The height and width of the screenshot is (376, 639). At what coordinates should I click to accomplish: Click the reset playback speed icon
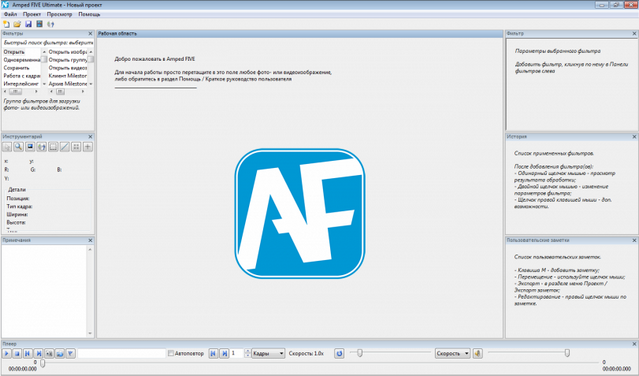click(339, 354)
